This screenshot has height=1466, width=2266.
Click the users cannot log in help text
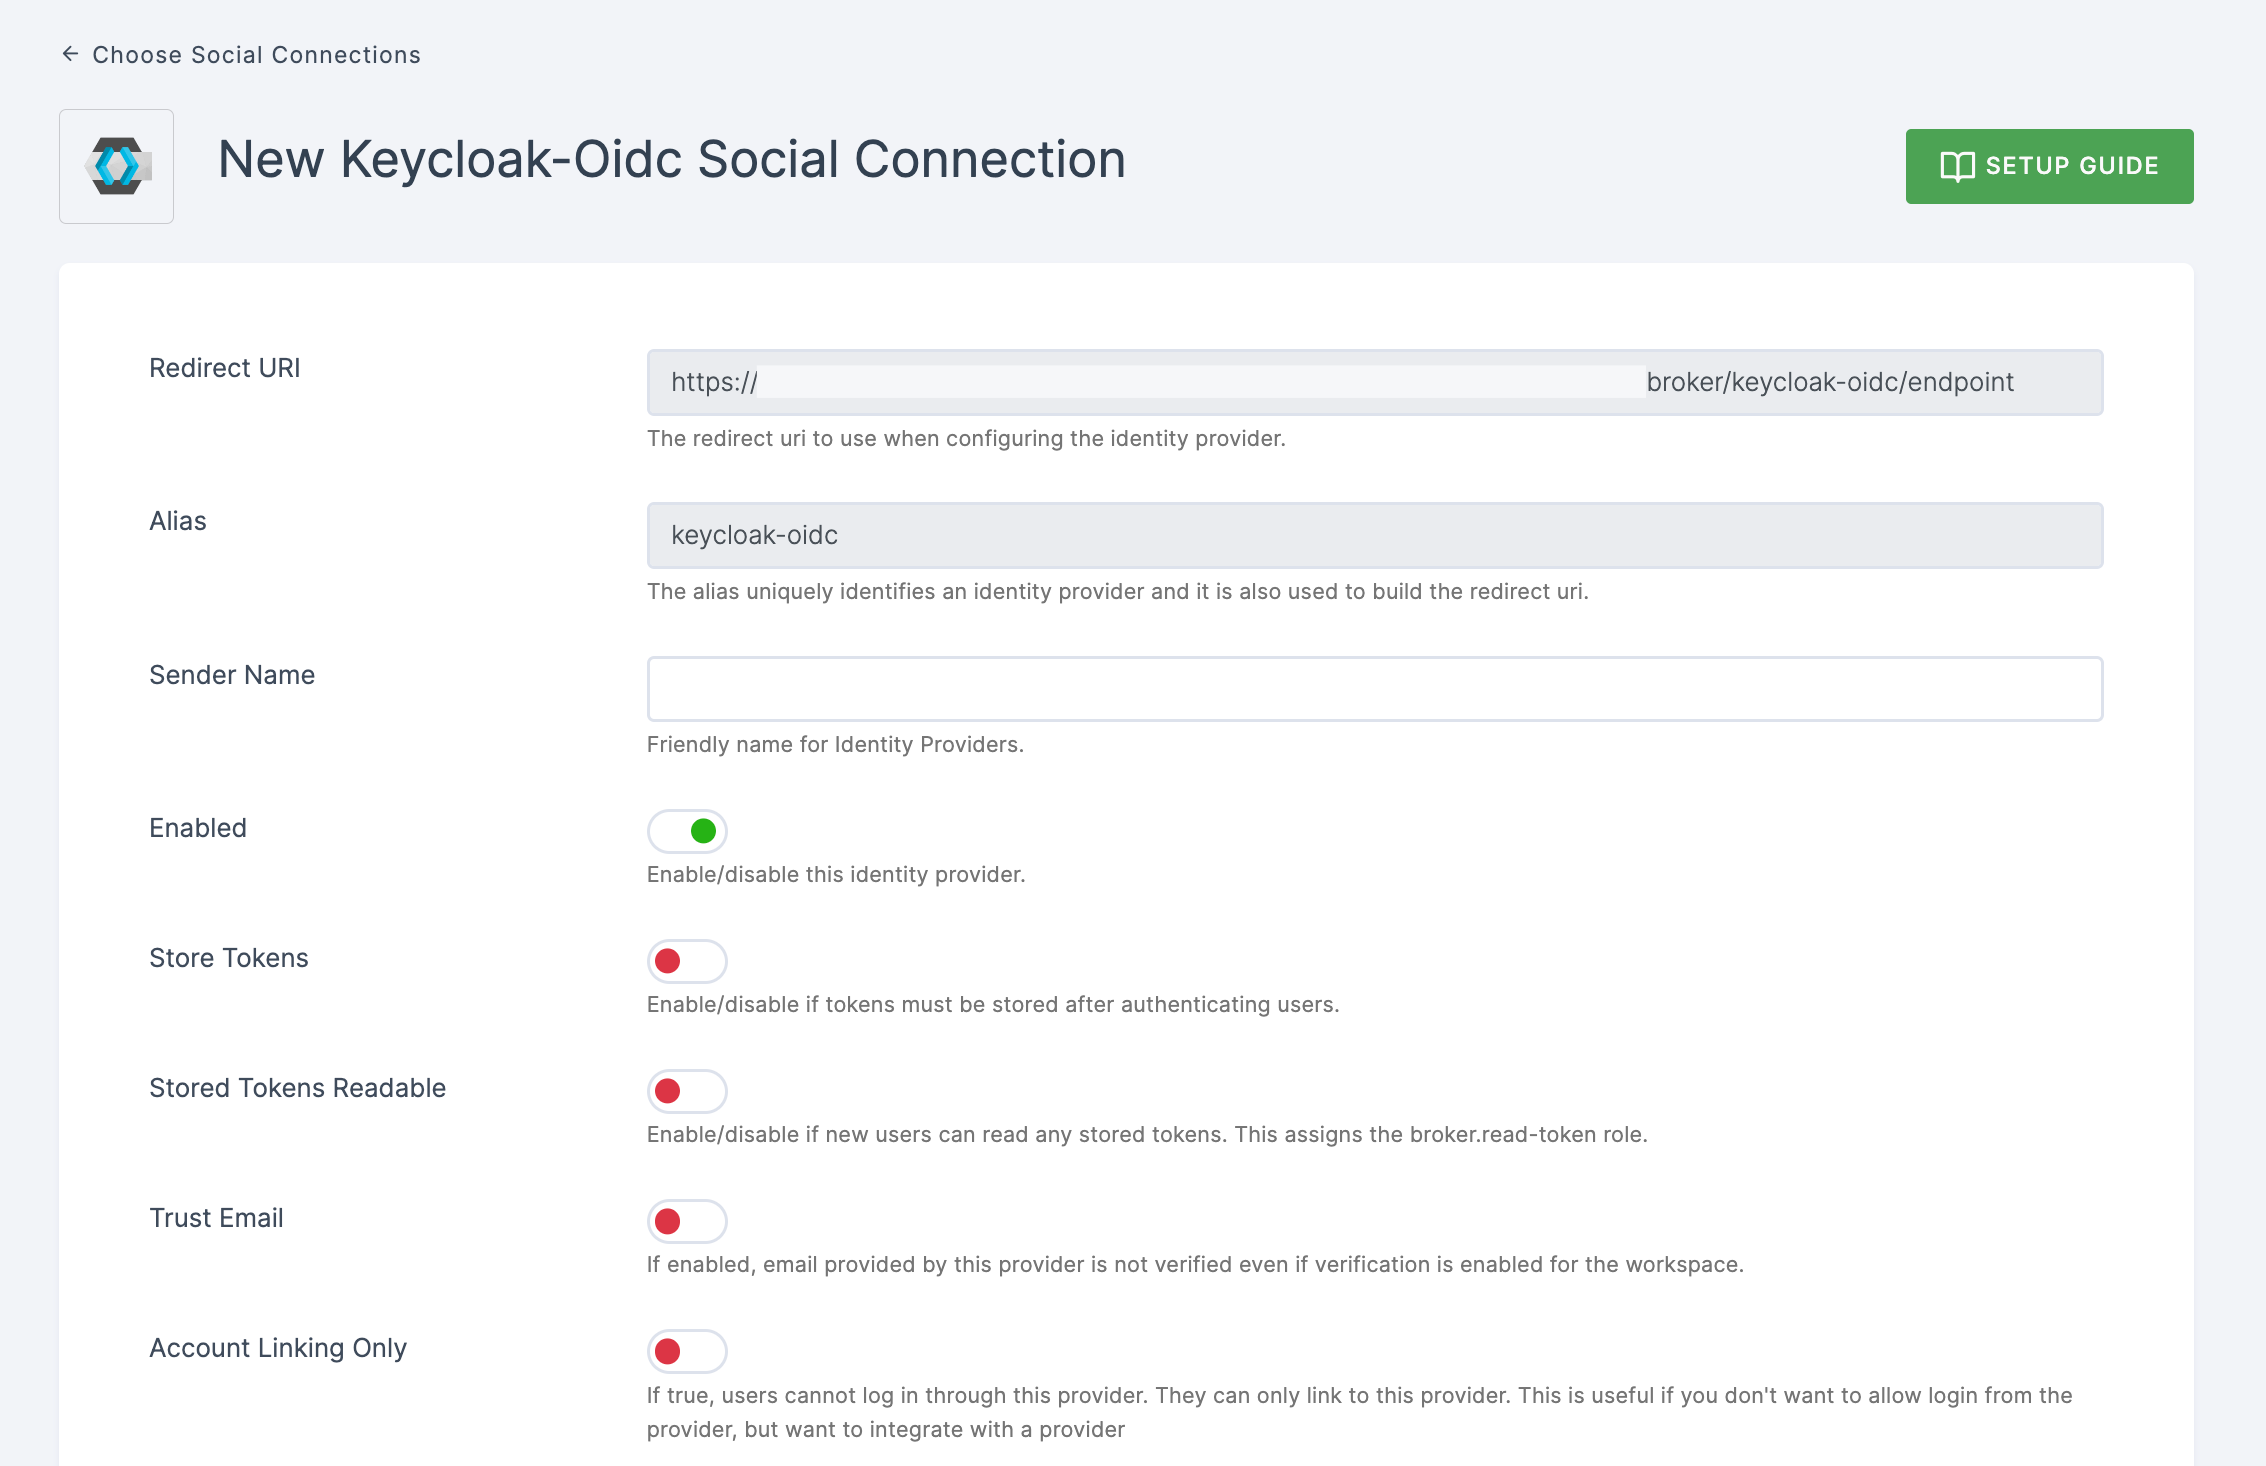click(x=1360, y=1412)
